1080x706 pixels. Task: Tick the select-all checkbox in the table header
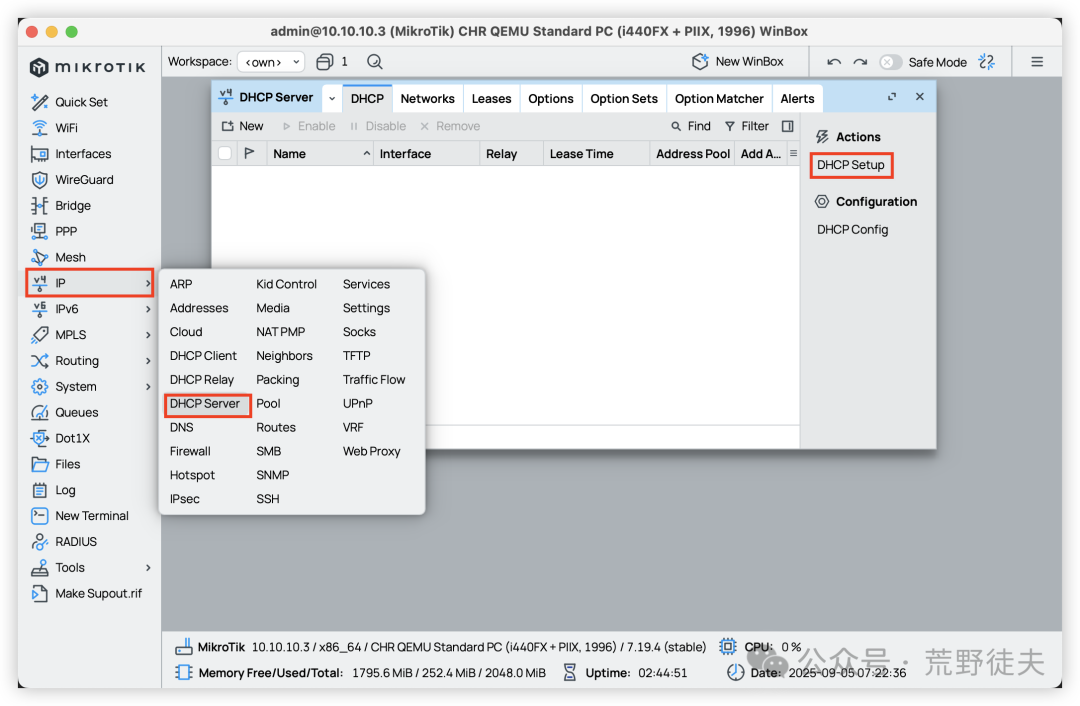[225, 153]
